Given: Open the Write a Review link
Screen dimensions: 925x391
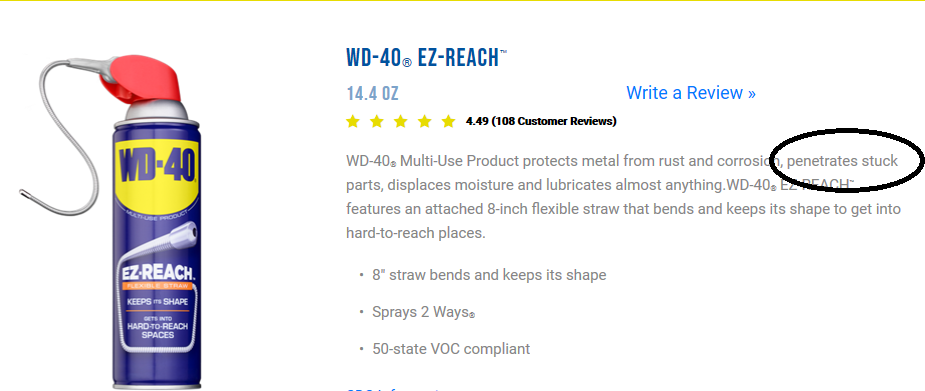Looking at the screenshot, I should click(x=691, y=93).
